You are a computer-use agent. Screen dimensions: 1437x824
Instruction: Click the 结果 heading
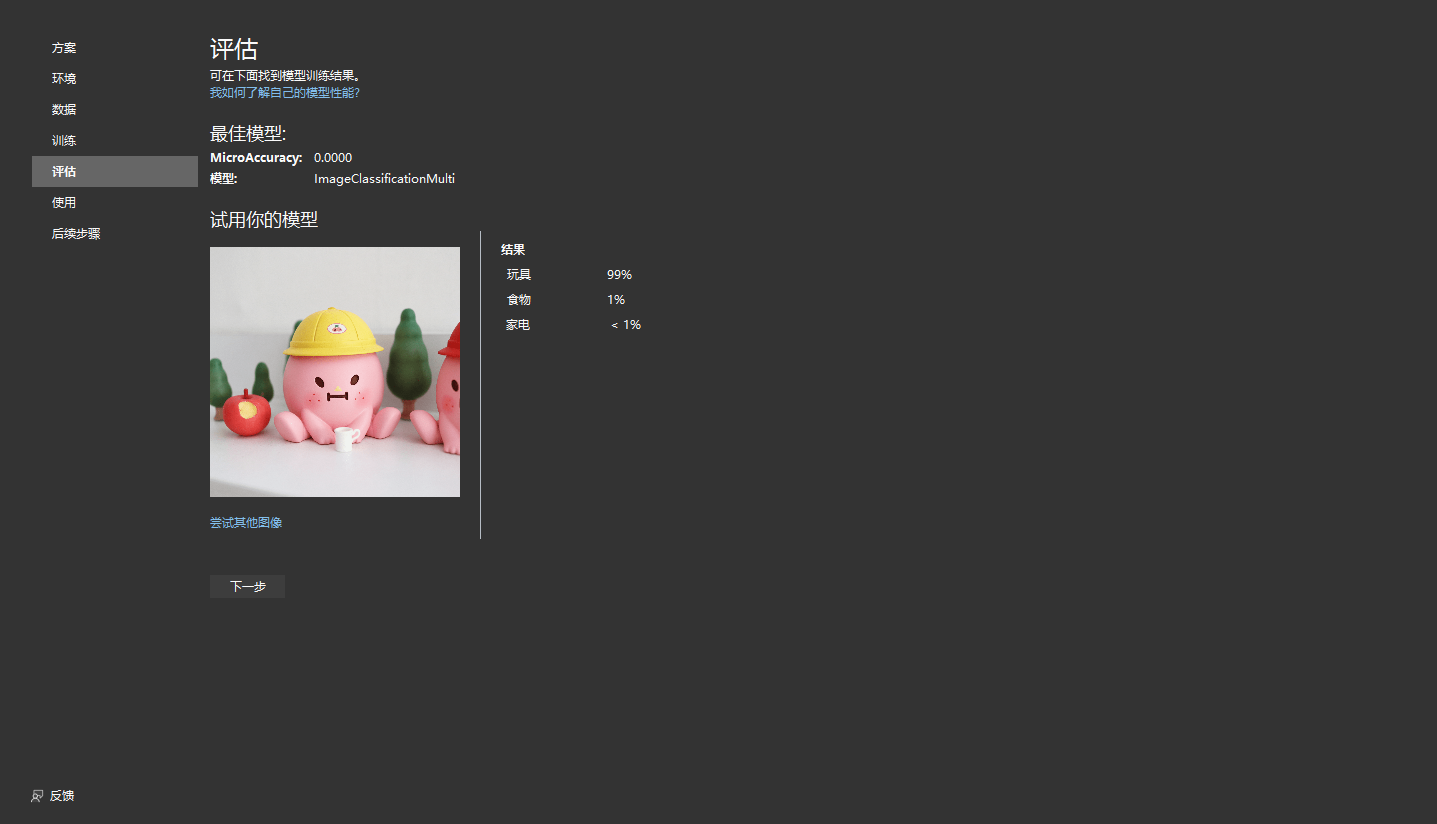pos(513,250)
